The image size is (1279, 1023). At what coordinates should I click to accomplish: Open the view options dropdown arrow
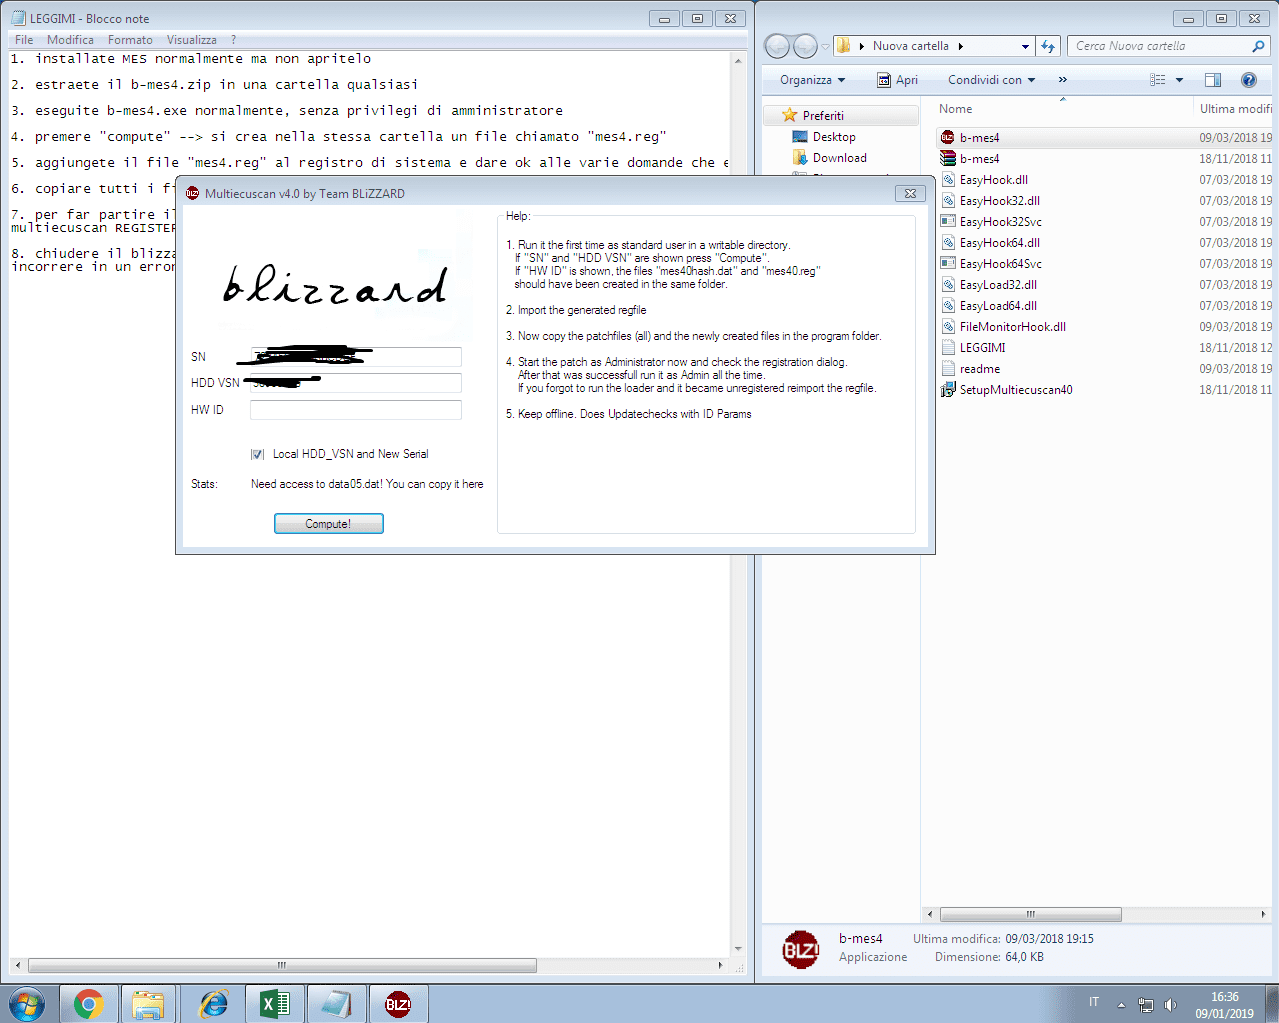[1179, 80]
